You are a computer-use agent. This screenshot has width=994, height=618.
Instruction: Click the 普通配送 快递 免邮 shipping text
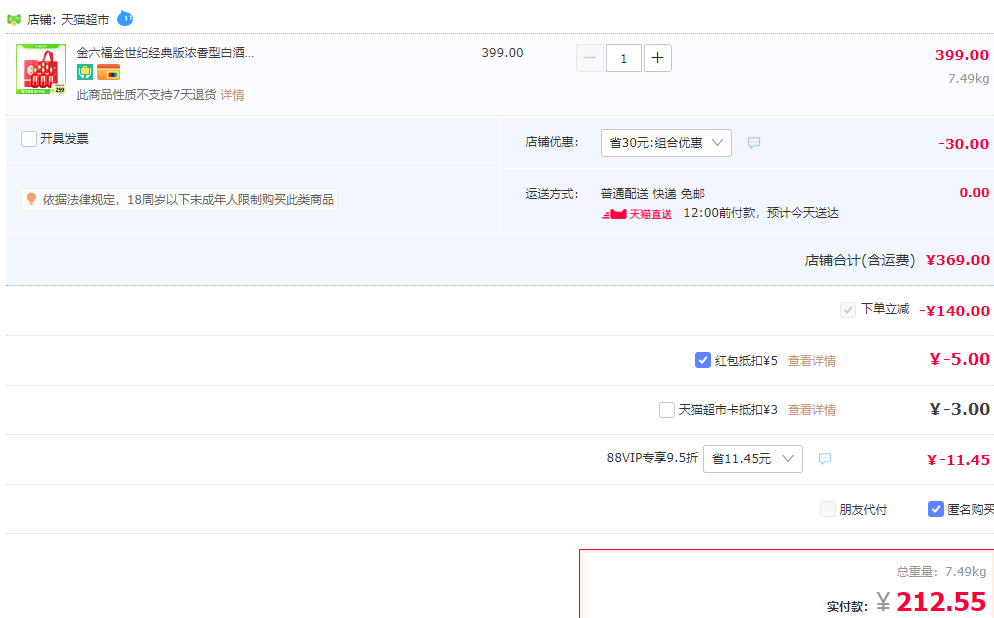(x=653, y=193)
